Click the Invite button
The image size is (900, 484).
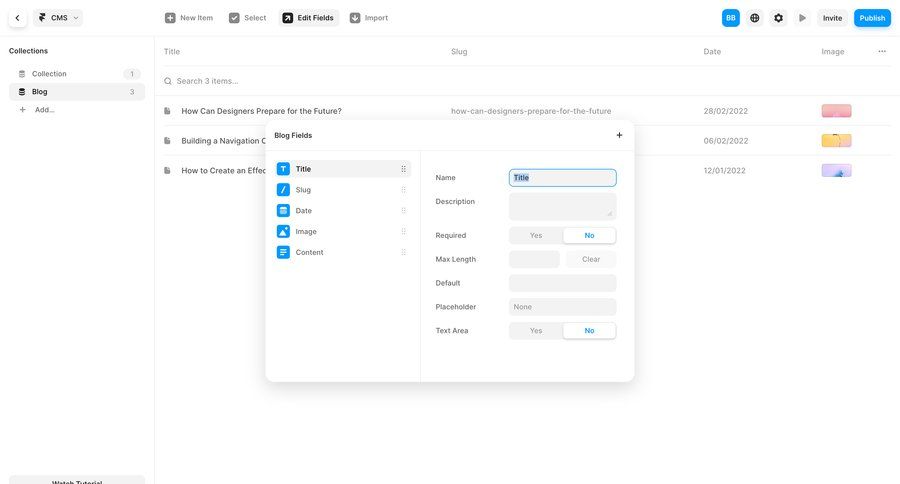pos(832,18)
